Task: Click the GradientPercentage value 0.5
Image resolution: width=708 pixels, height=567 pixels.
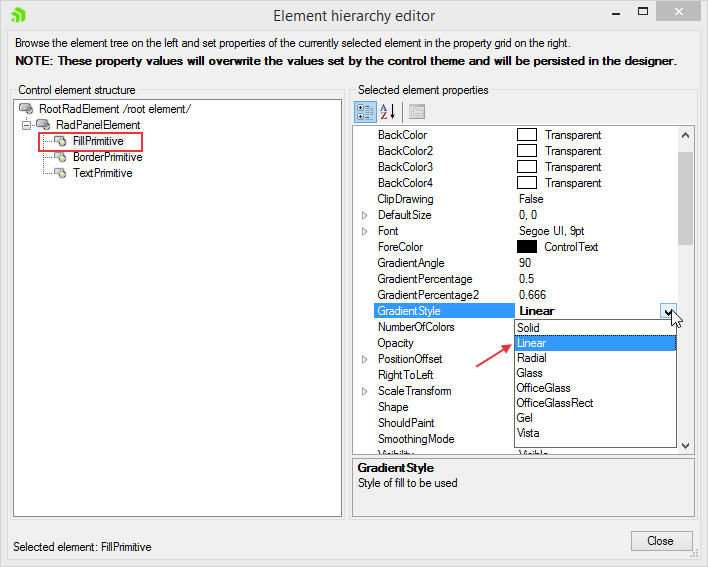Action: pos(526,279)
